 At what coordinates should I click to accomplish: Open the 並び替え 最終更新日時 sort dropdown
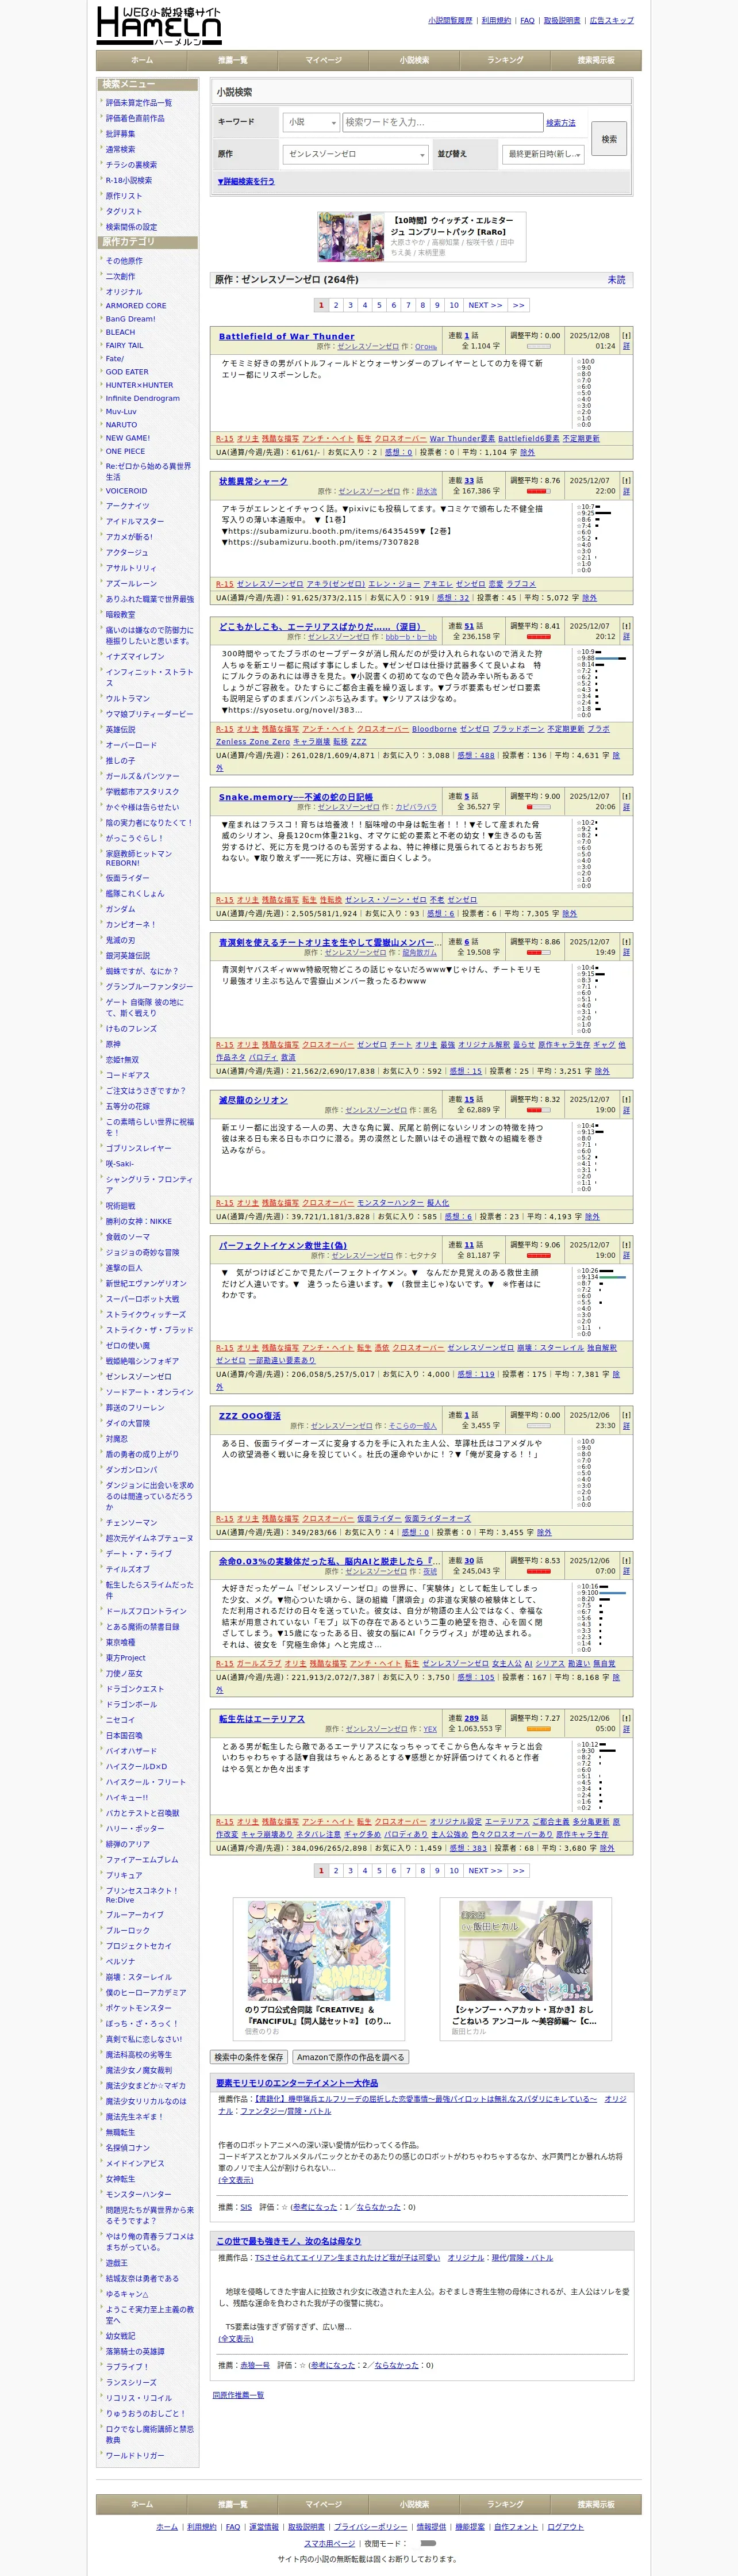coord(543,154)
